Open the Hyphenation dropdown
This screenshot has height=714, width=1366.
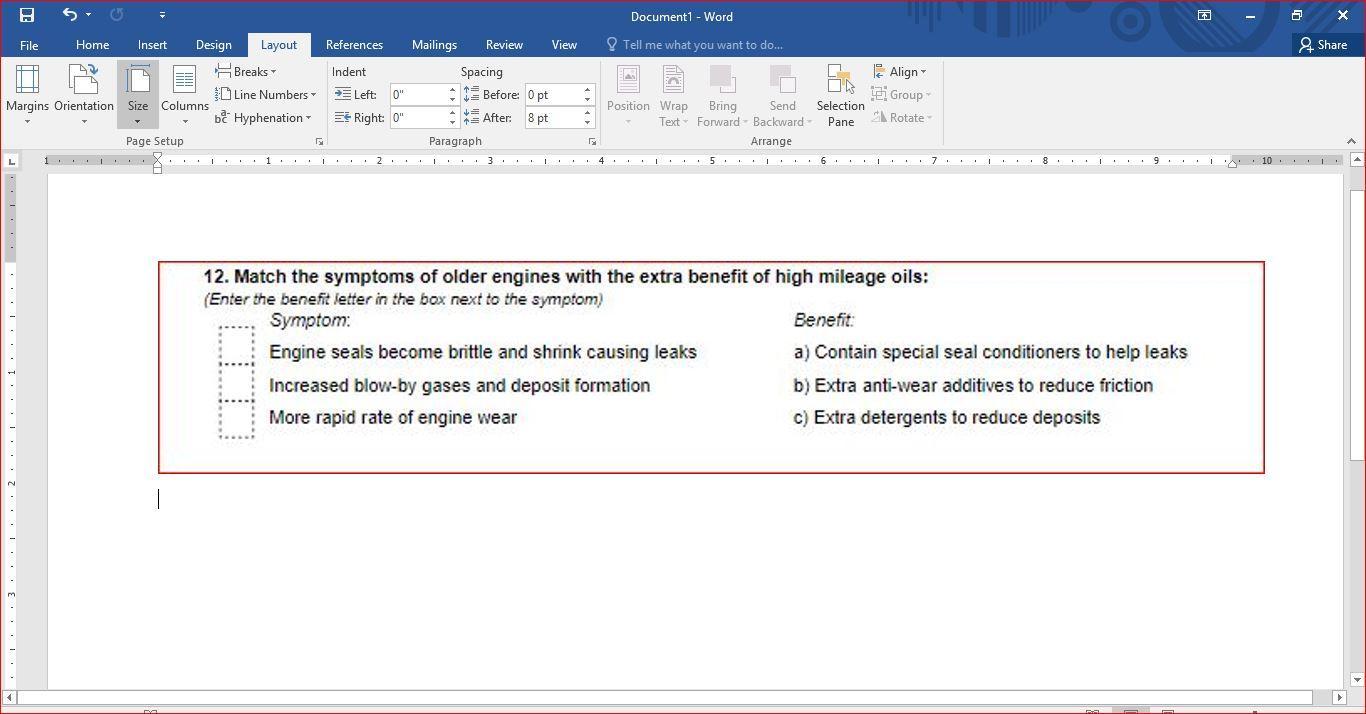point(263,118)
